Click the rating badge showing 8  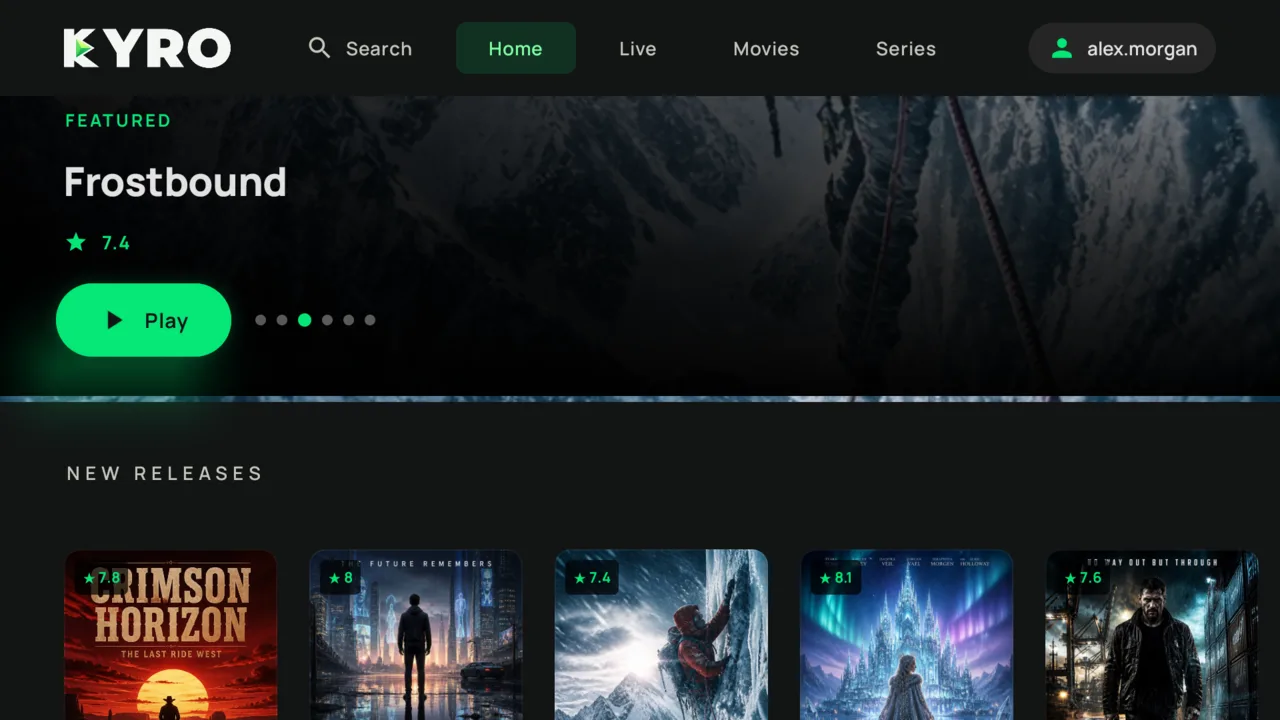pos(340,578)
